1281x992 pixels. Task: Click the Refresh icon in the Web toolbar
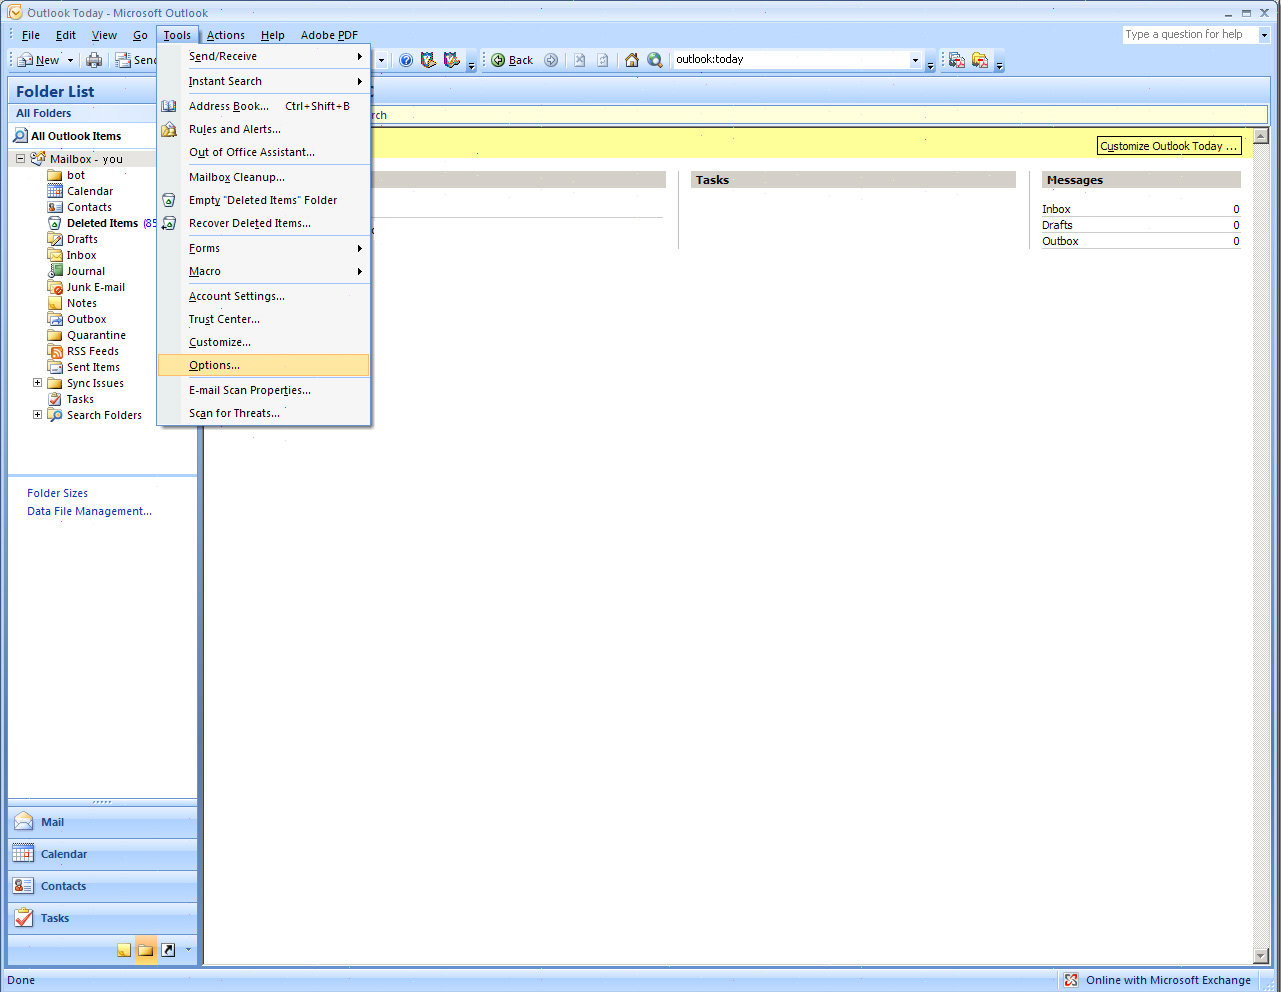point(603,60)
